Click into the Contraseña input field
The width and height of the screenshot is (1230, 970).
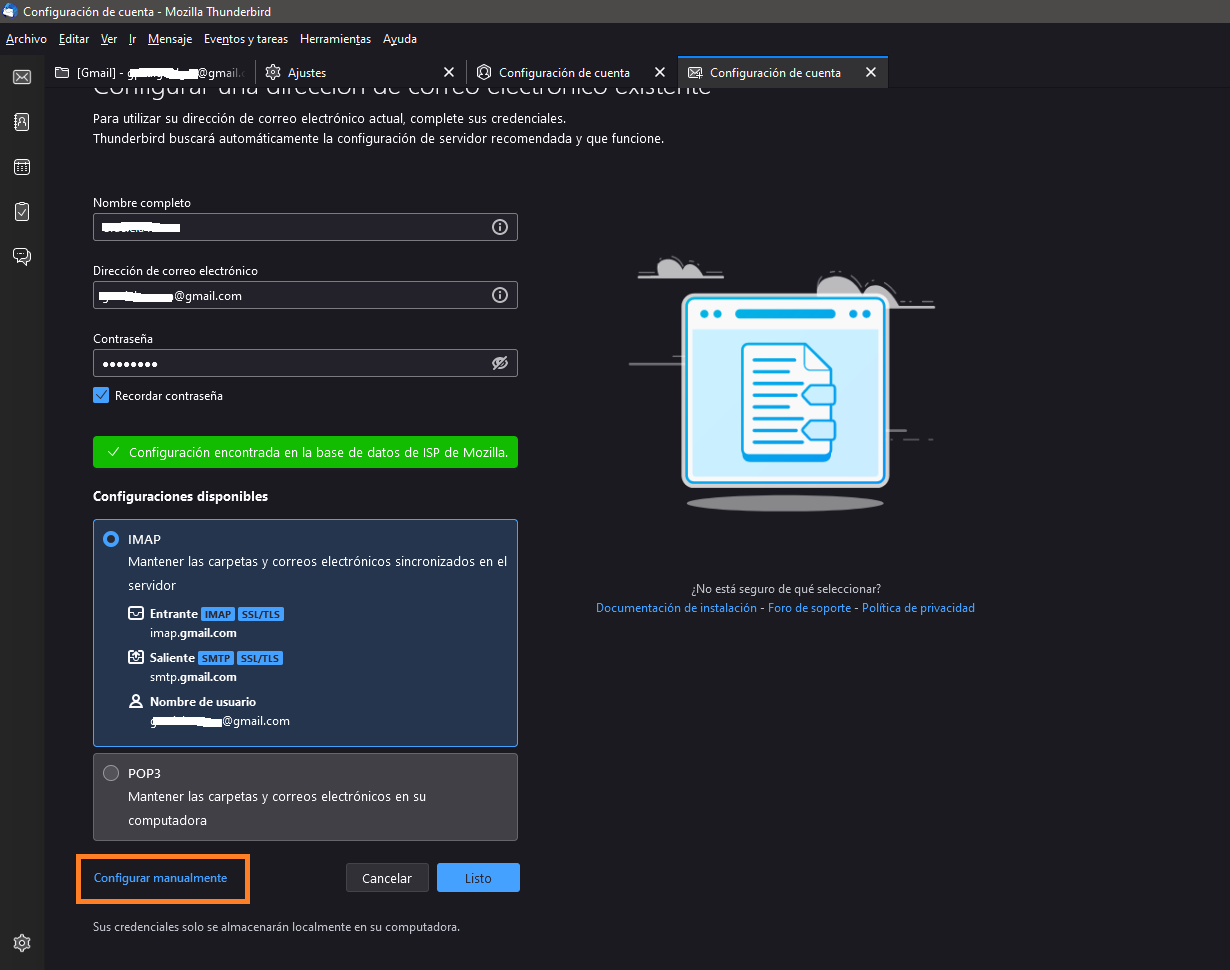(x=290, y=363)
